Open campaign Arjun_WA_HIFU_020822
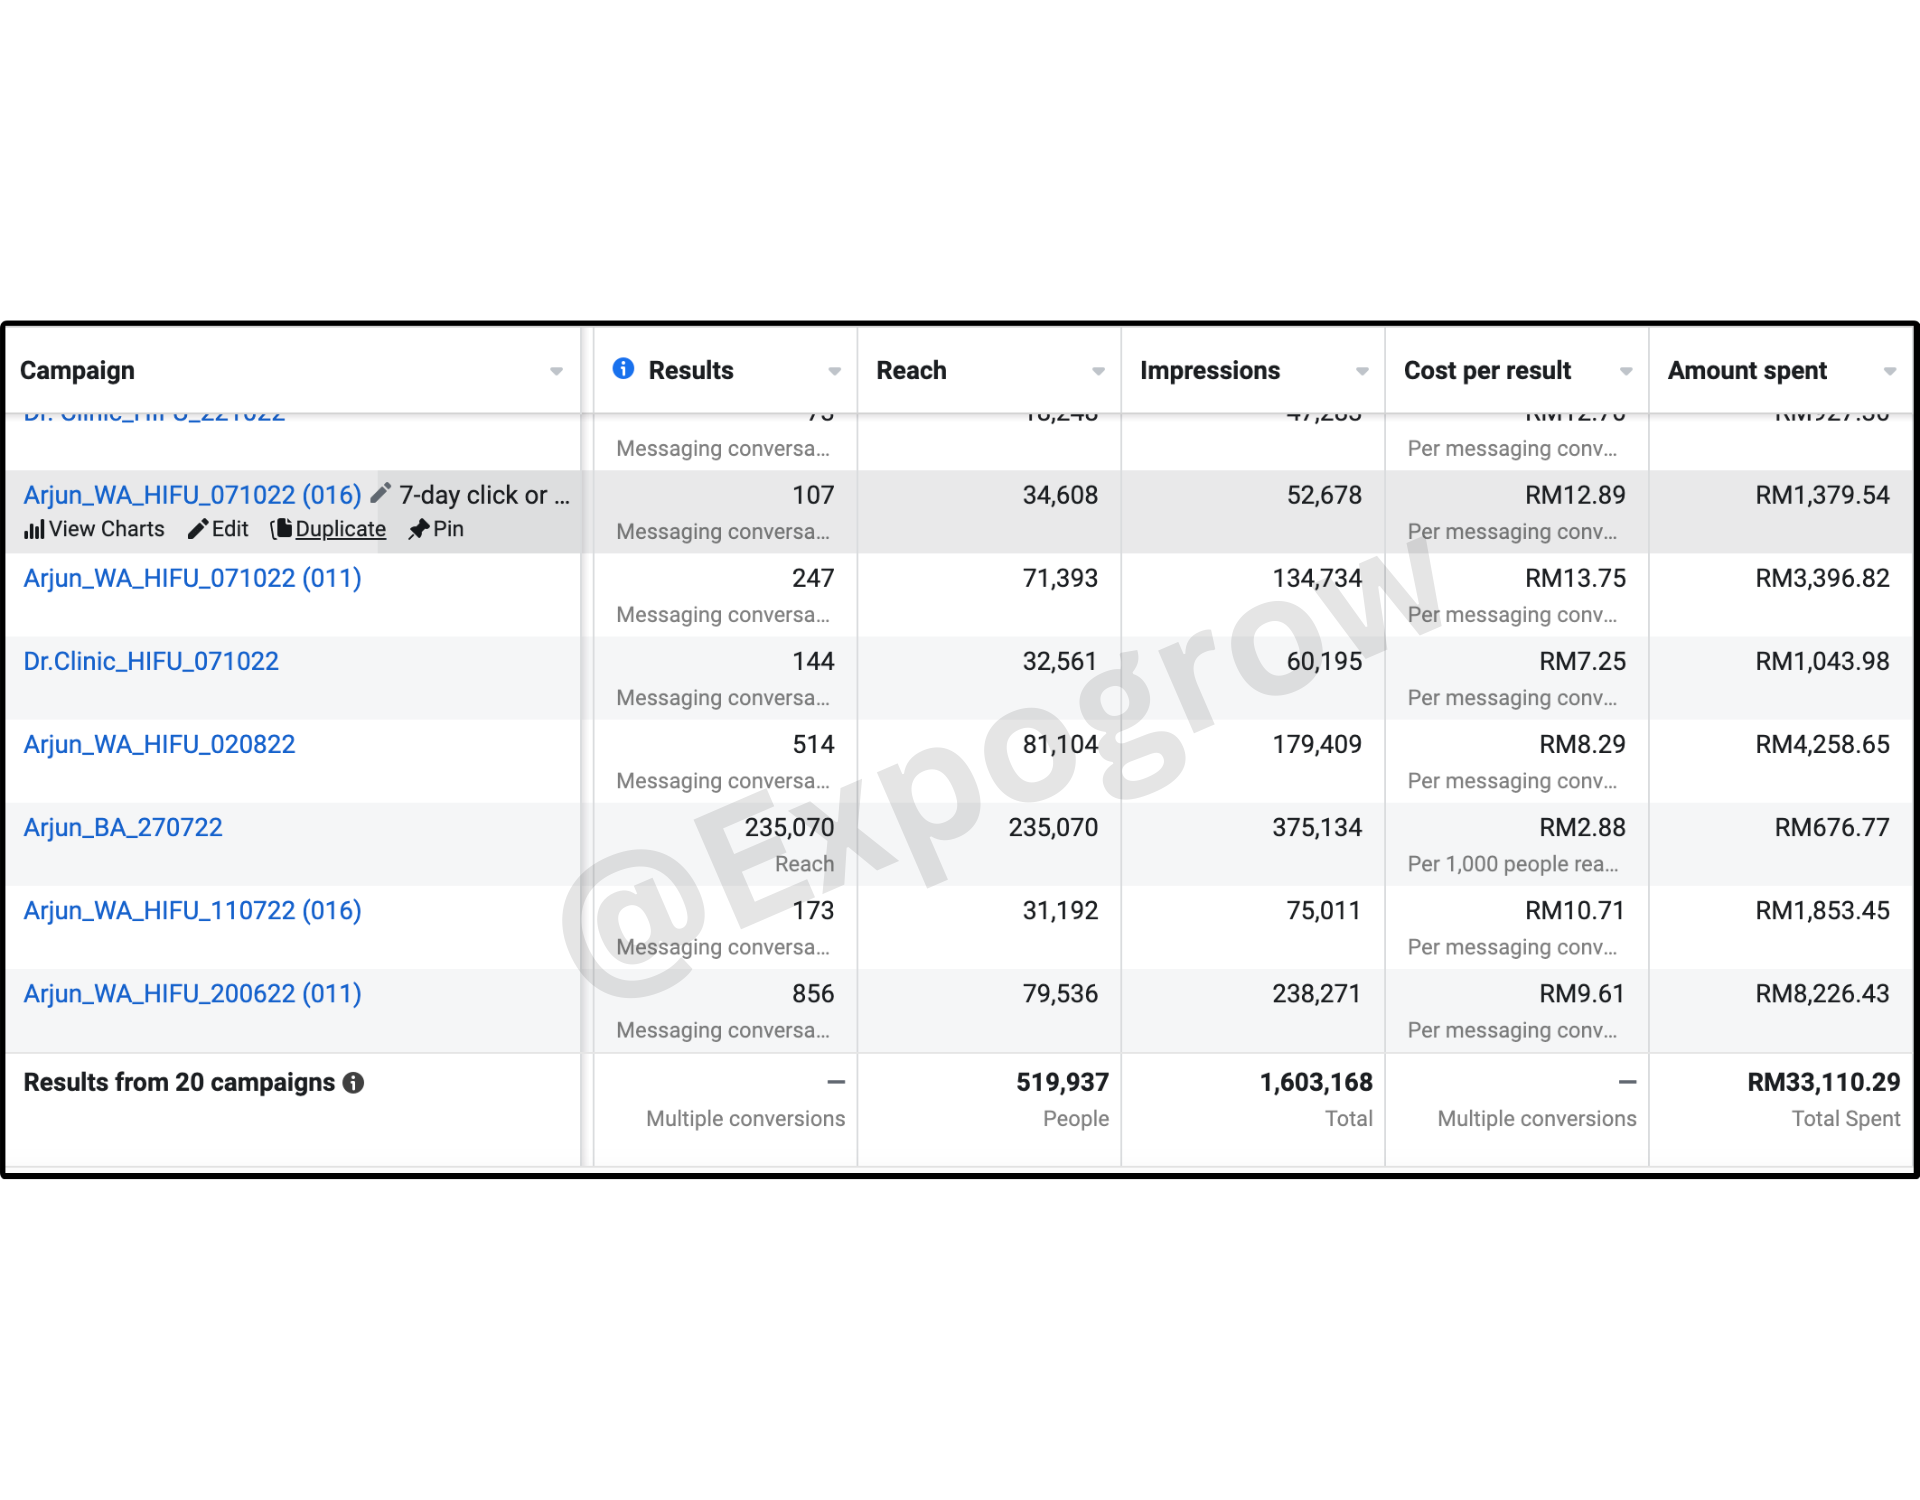 coord(159,744)
